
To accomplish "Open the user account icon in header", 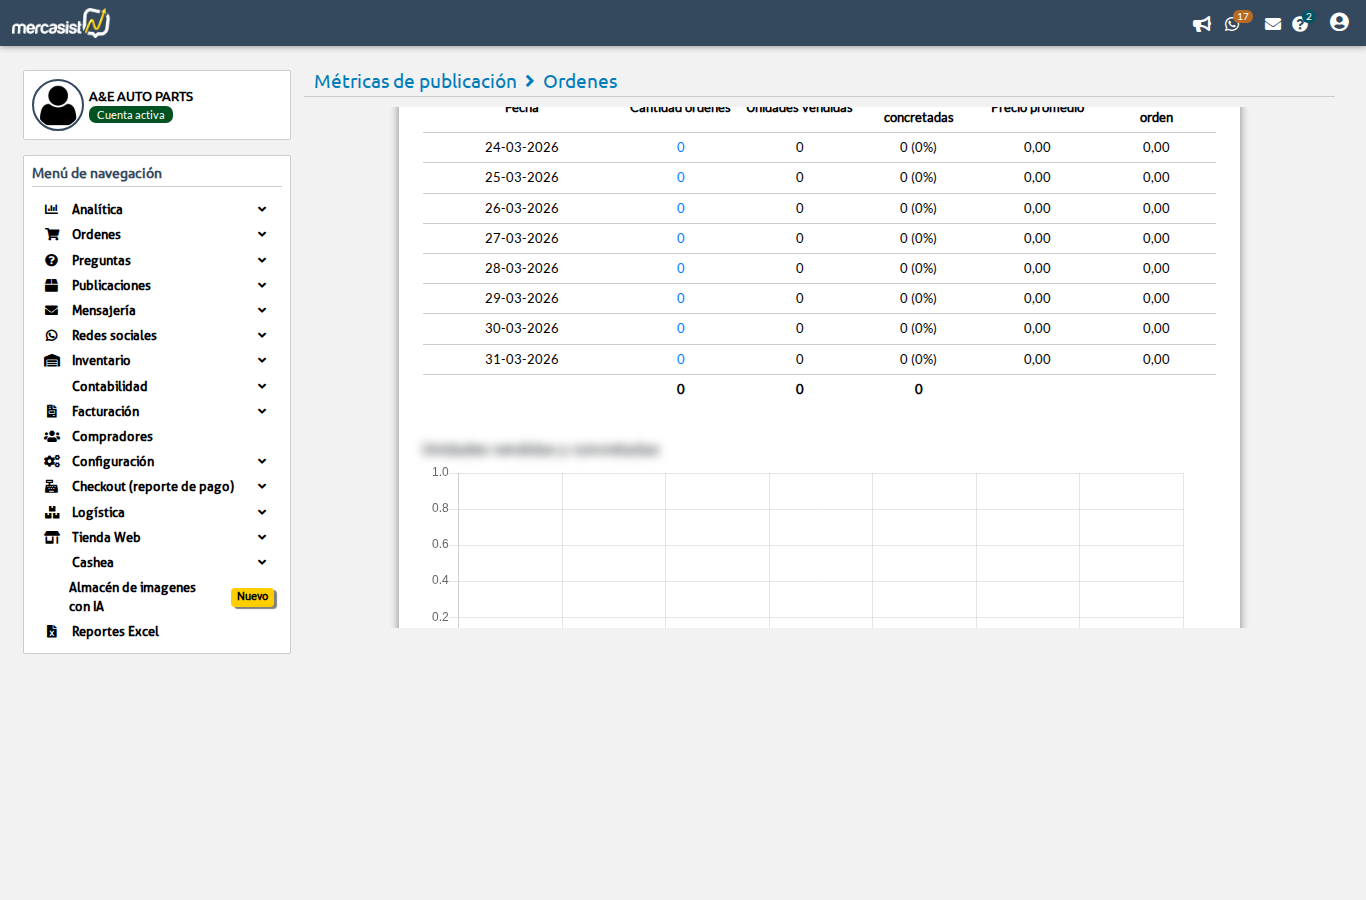I will tap(1339, 22).
